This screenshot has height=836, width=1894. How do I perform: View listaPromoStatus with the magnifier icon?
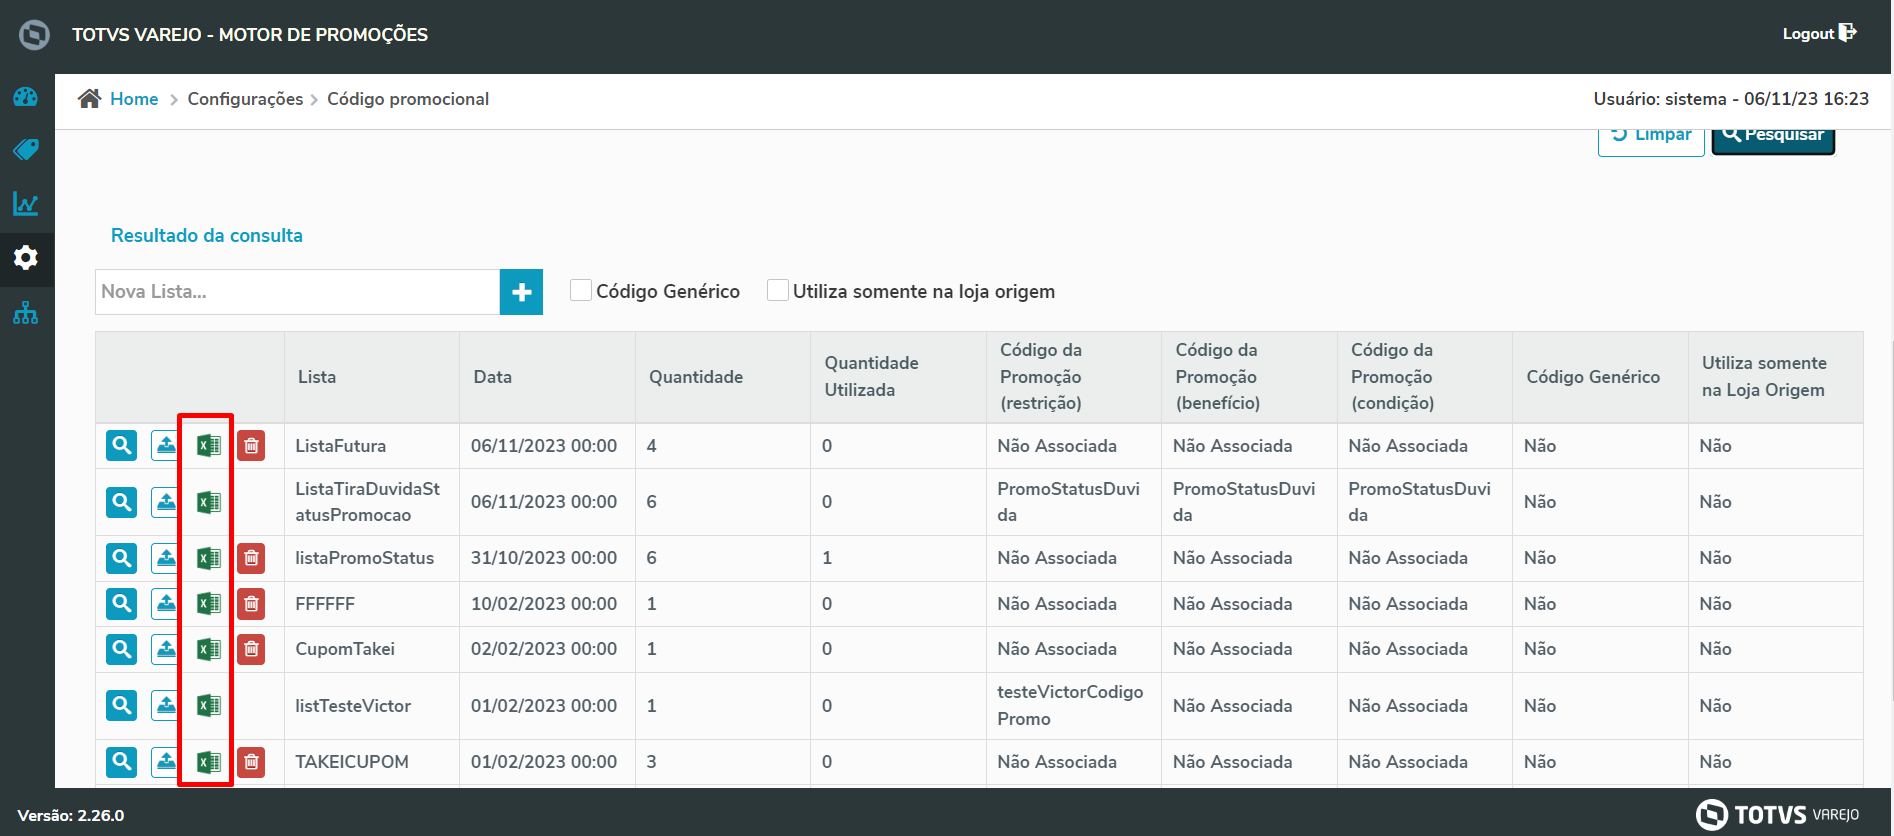coord(121,558)
